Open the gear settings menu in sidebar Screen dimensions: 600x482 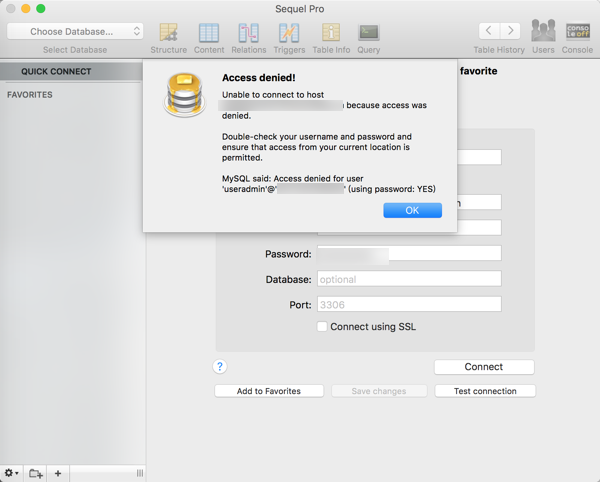(x=11, y=473)
